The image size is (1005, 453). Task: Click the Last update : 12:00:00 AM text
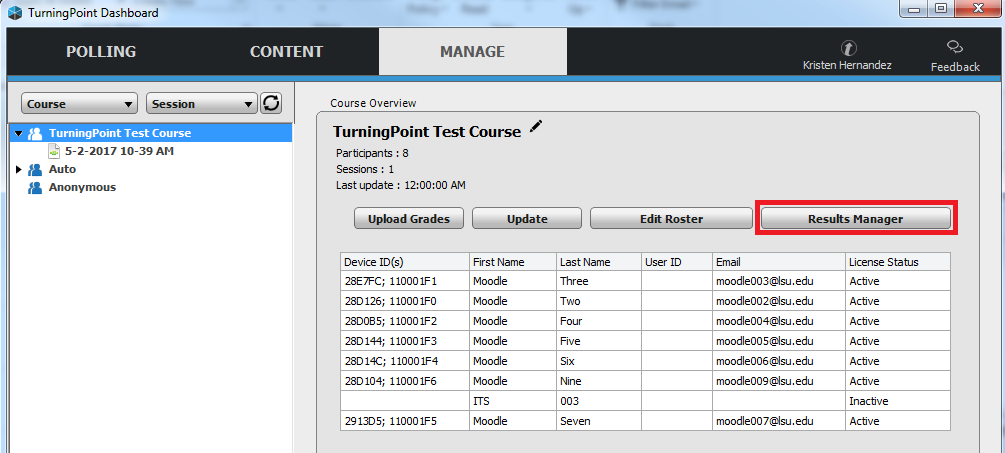[401, 186]
